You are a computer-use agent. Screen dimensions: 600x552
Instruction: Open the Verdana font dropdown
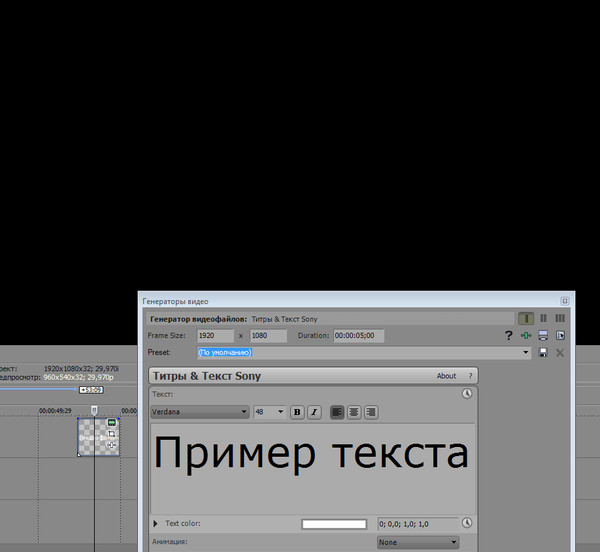(x=200, y=412)
